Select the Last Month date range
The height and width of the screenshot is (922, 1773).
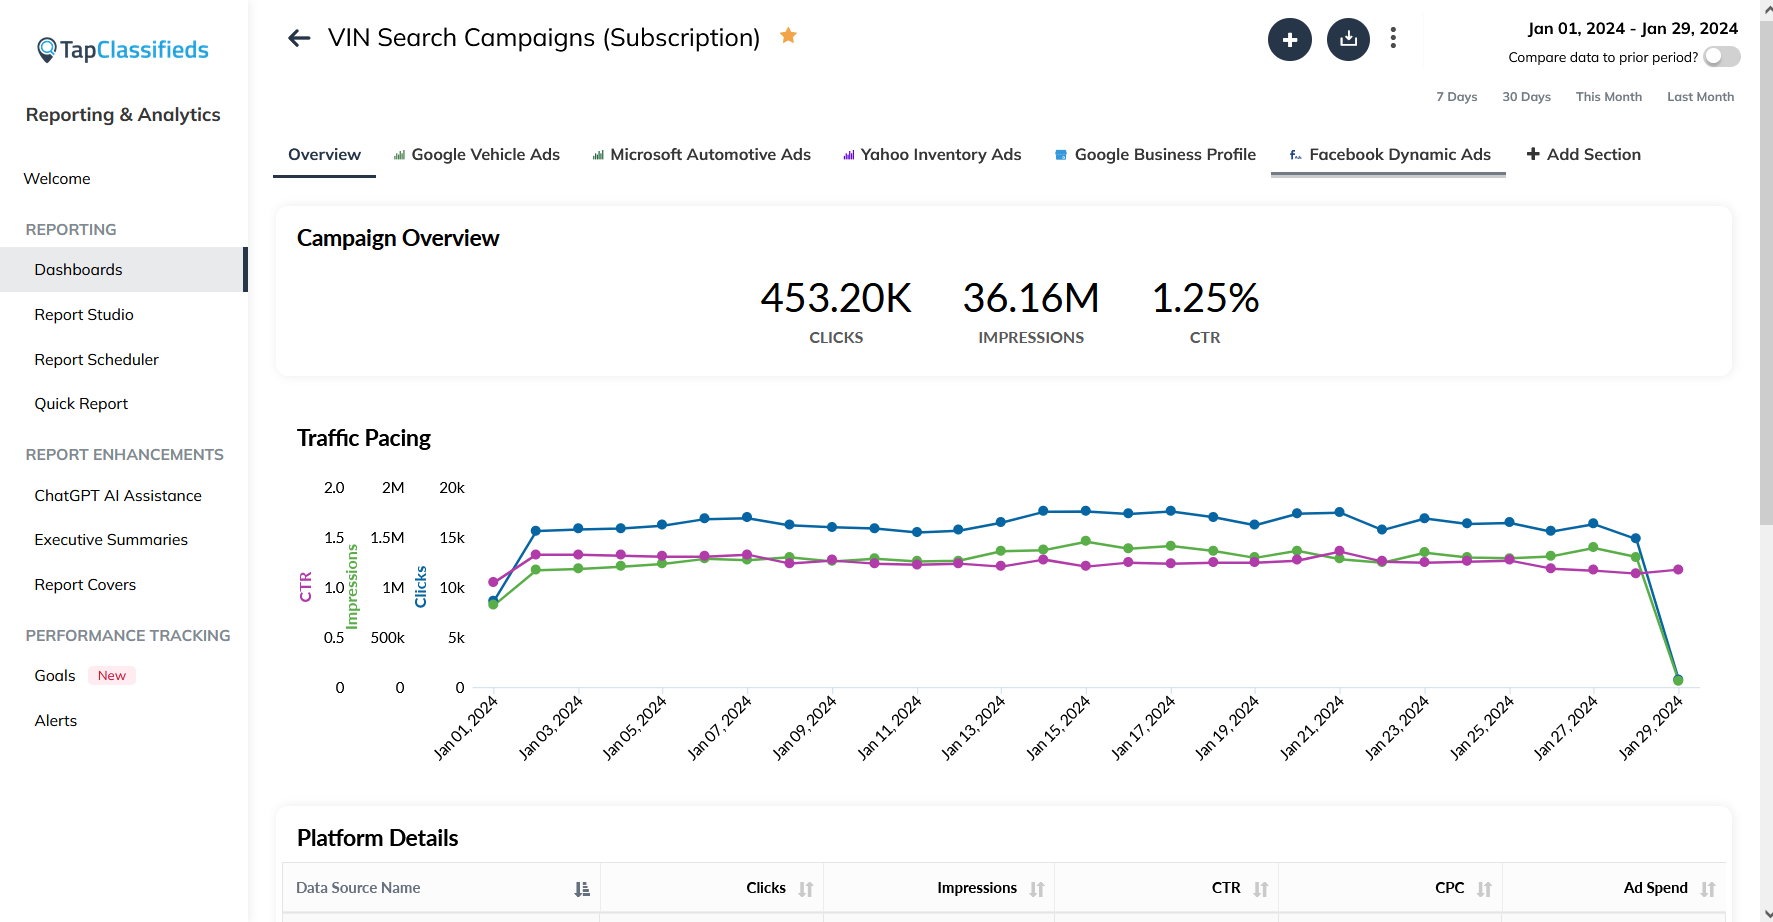[x=1700, y=97]
